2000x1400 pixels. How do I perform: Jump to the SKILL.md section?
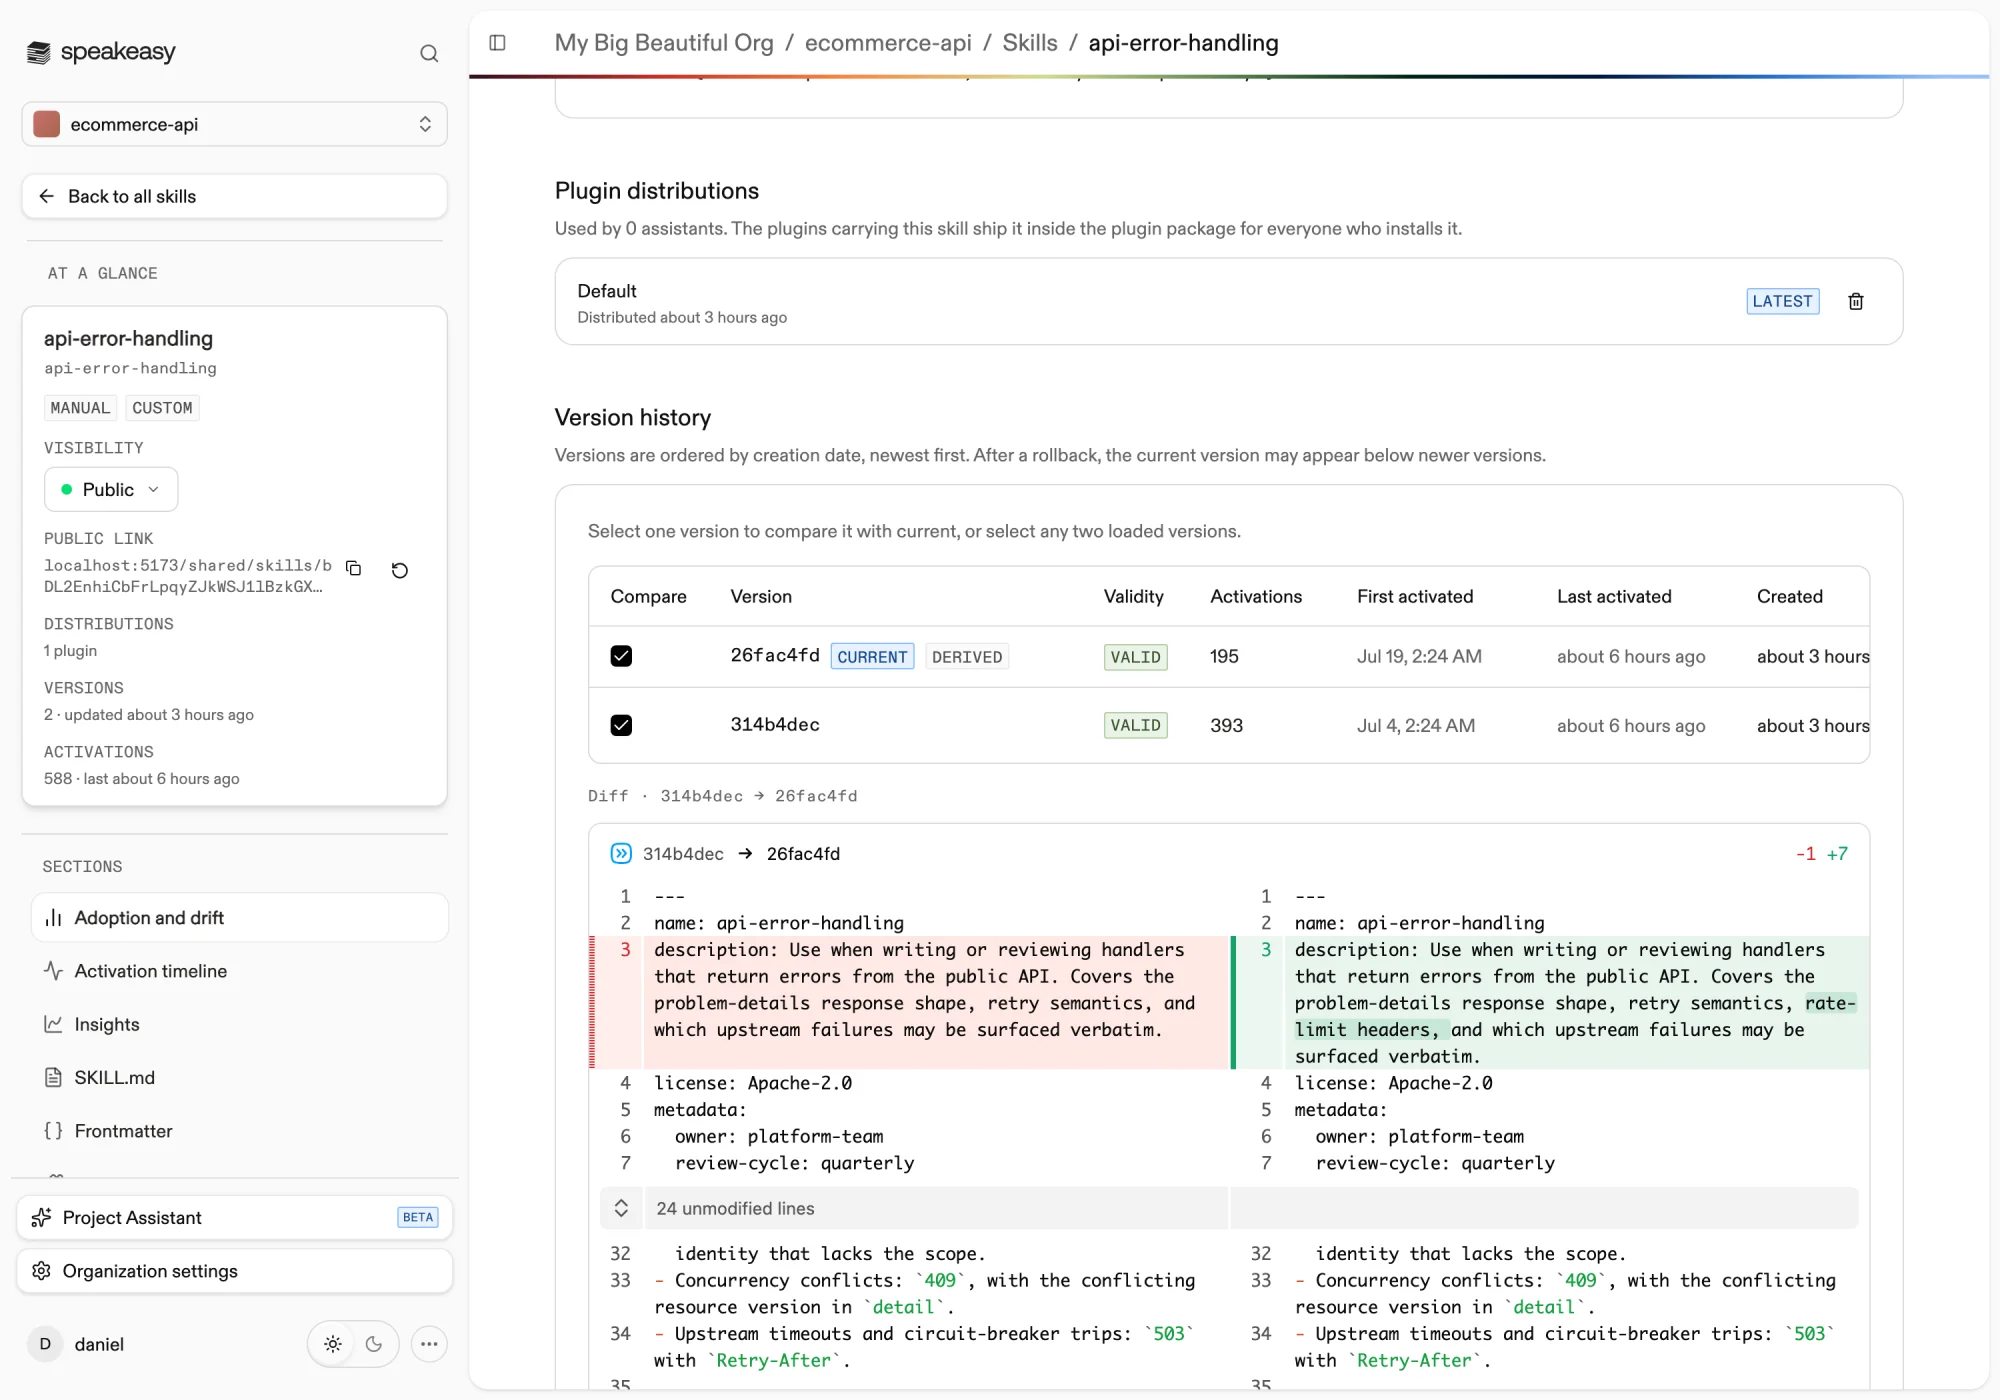point(240,1077)
